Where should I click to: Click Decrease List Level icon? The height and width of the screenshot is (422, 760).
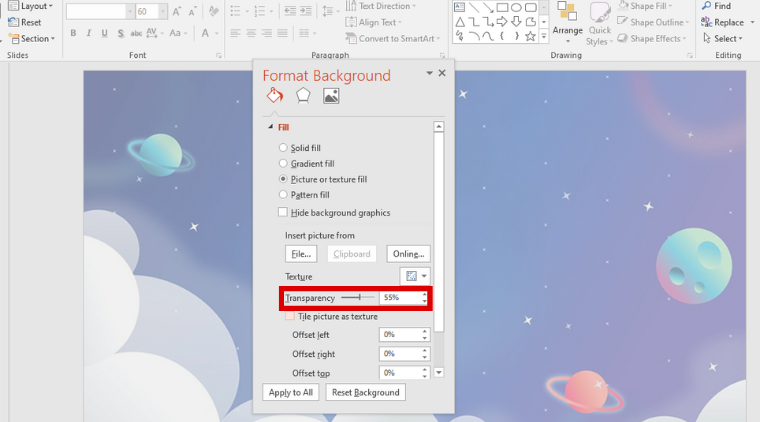pyautogui.click(x=290, y=11)
